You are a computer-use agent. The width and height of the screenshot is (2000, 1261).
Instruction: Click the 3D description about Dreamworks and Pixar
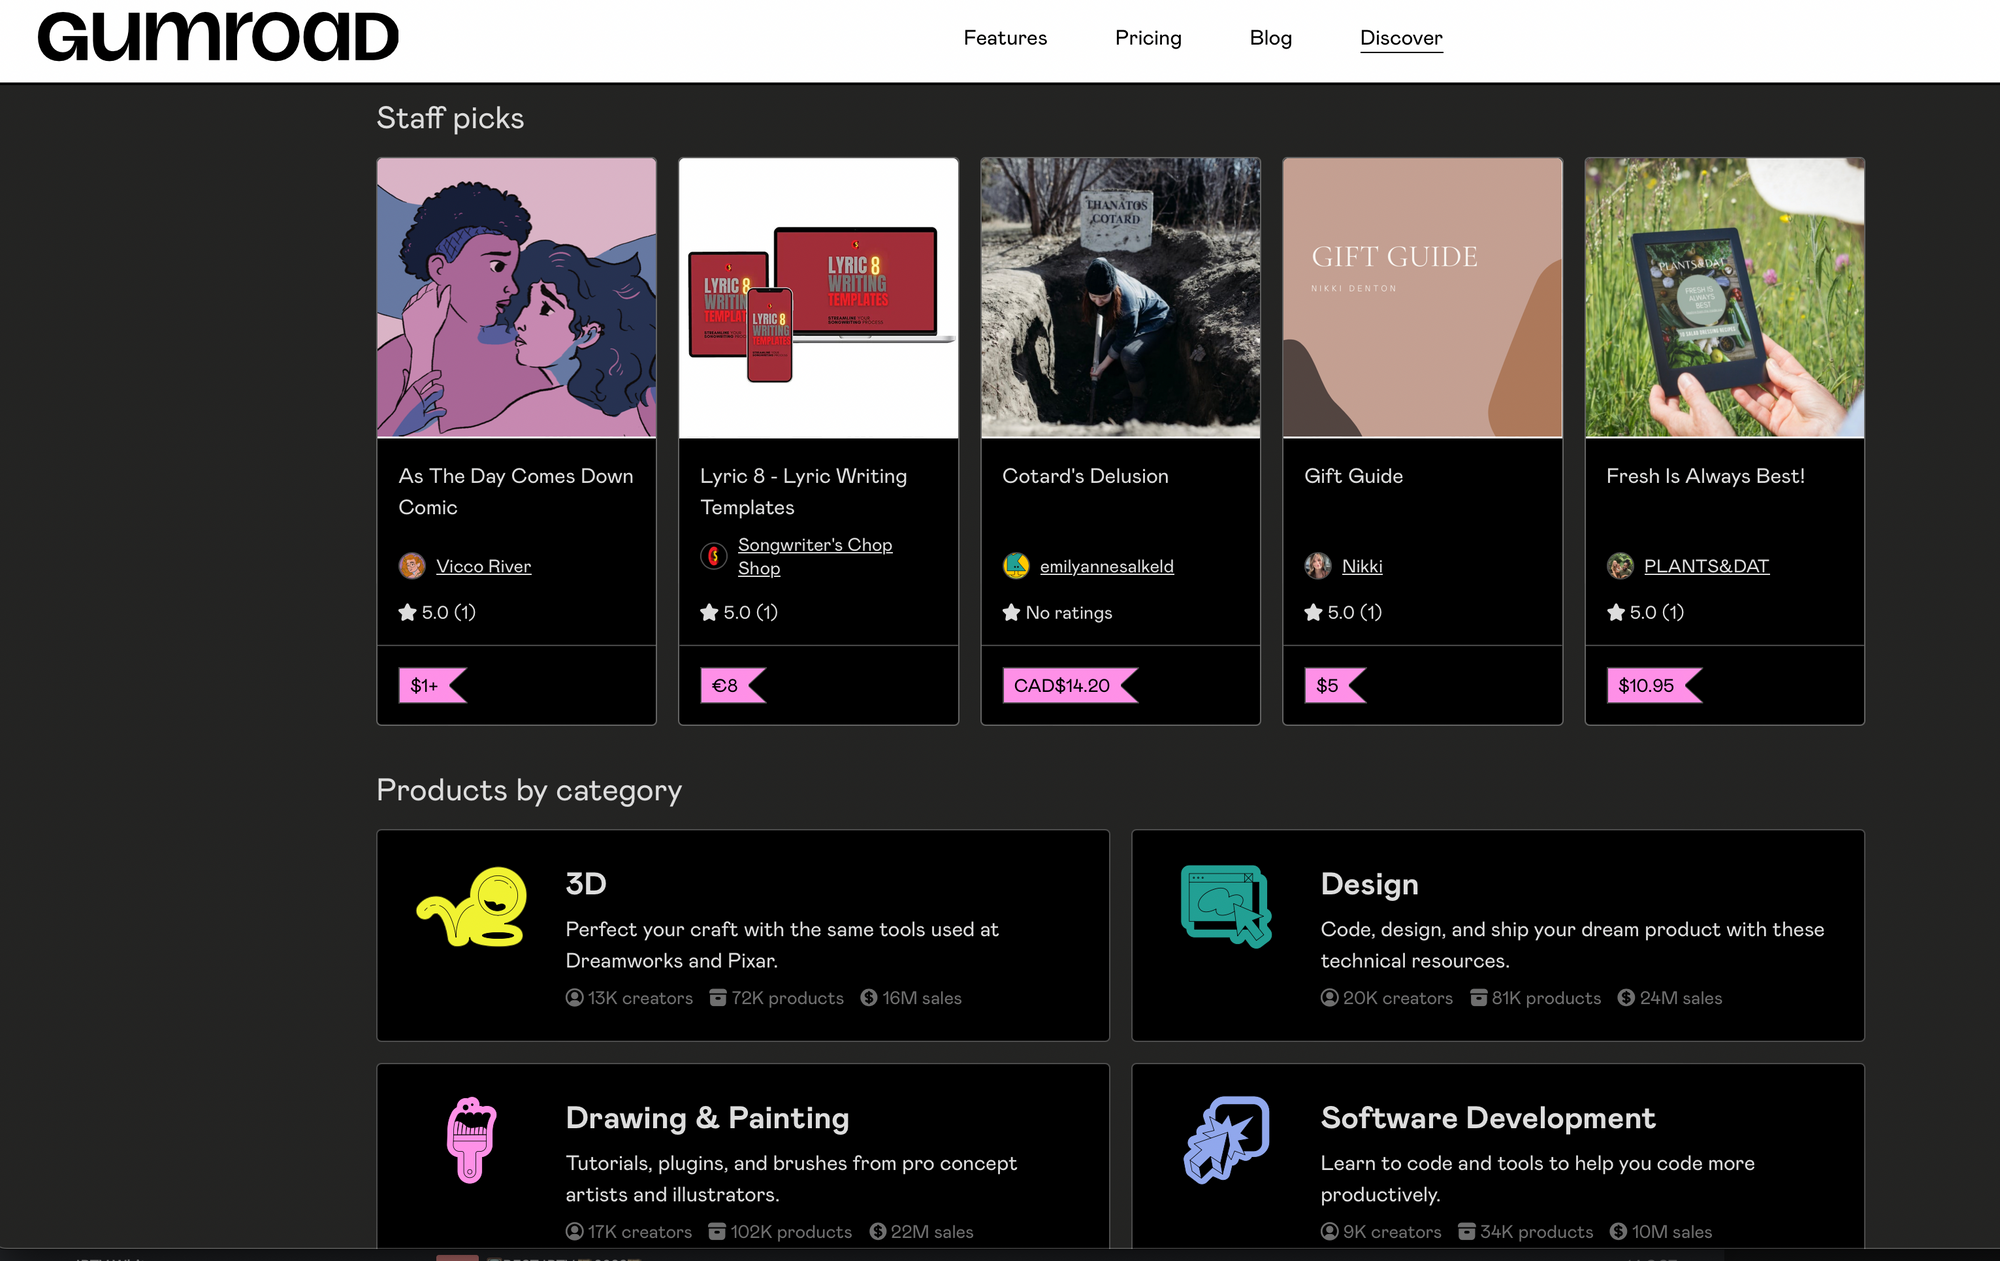click(x=782, y=945)
